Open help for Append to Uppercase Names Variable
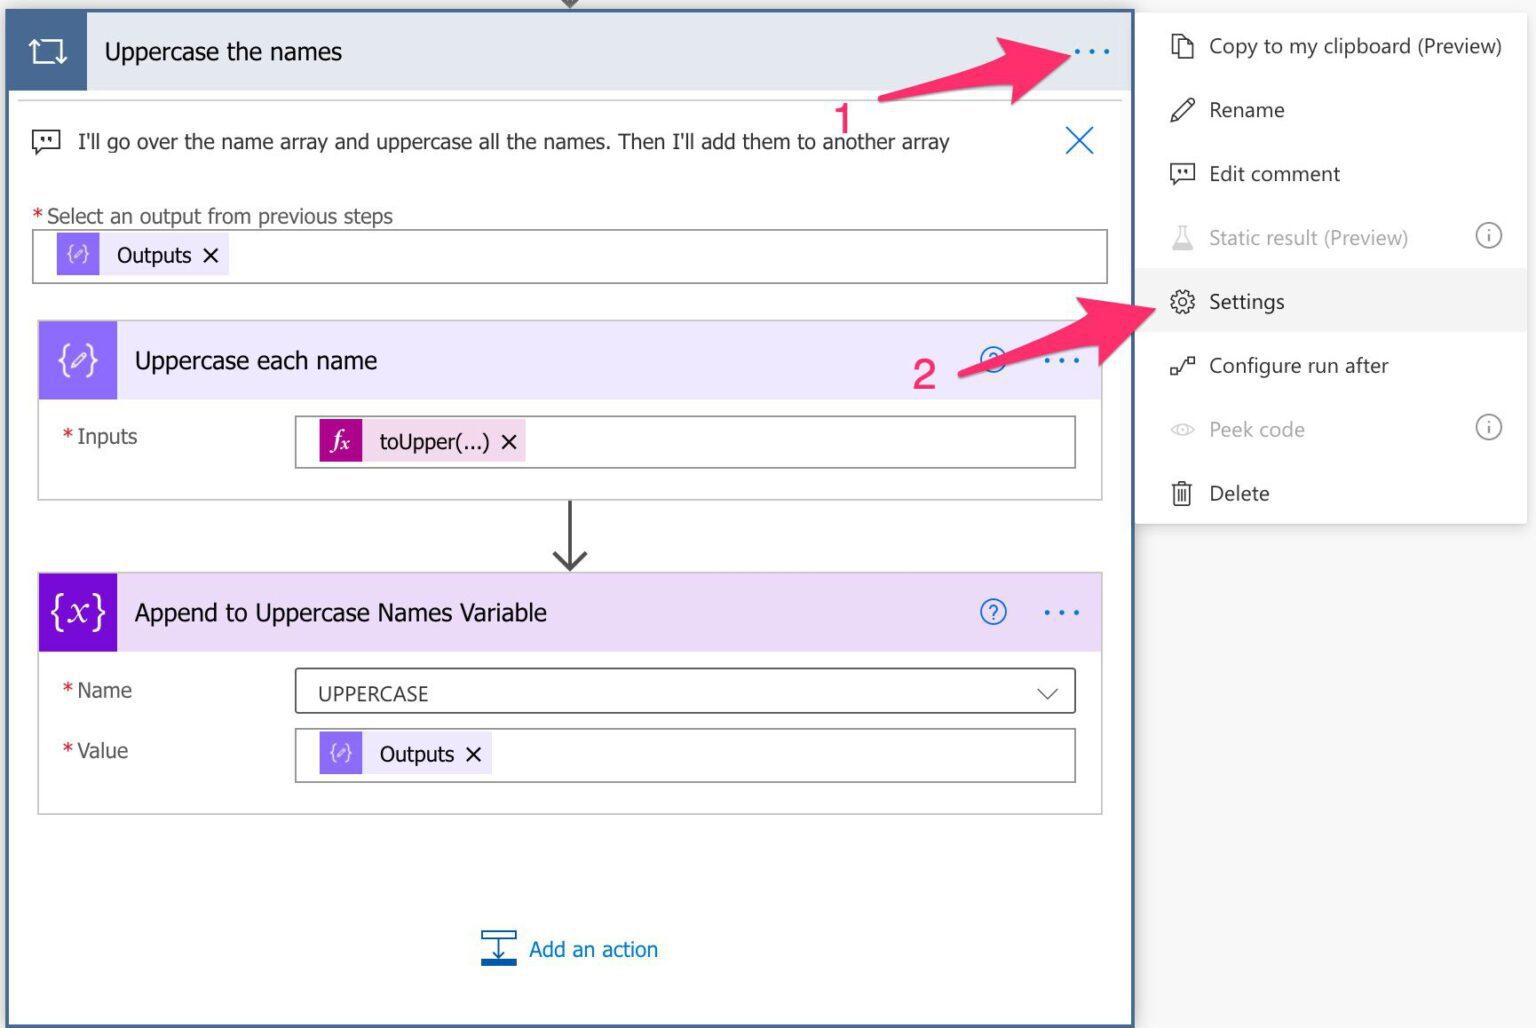 [992, 612]
